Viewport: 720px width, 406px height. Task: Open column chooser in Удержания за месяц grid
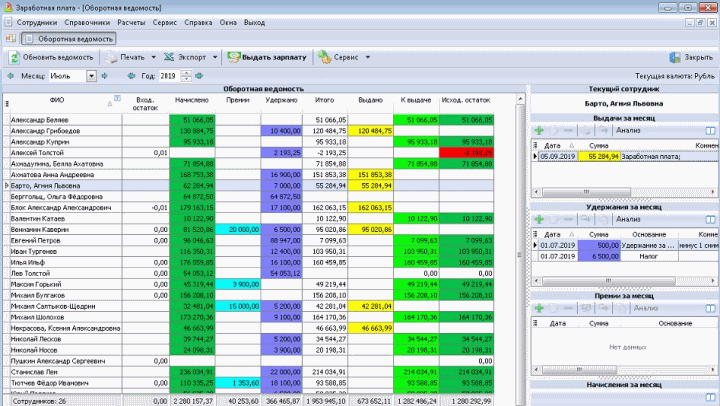click(x=535, y=234)
